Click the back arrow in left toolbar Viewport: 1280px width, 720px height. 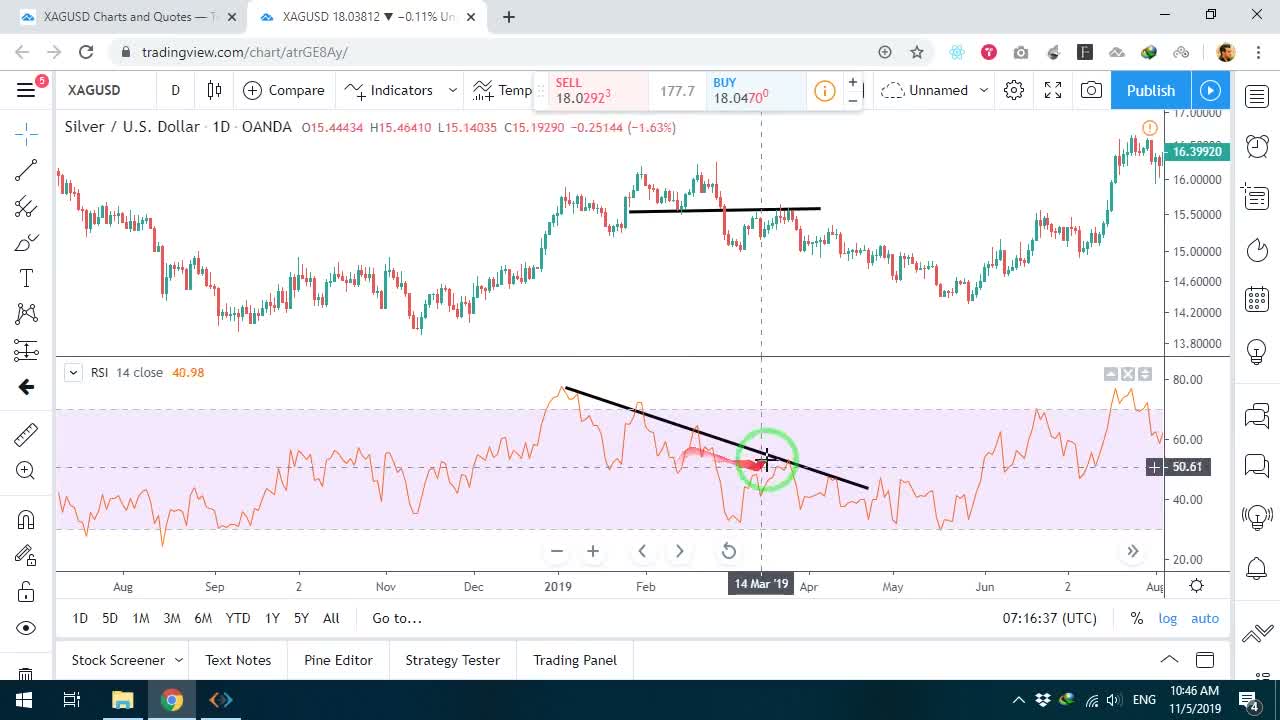[x=26, y=387]
